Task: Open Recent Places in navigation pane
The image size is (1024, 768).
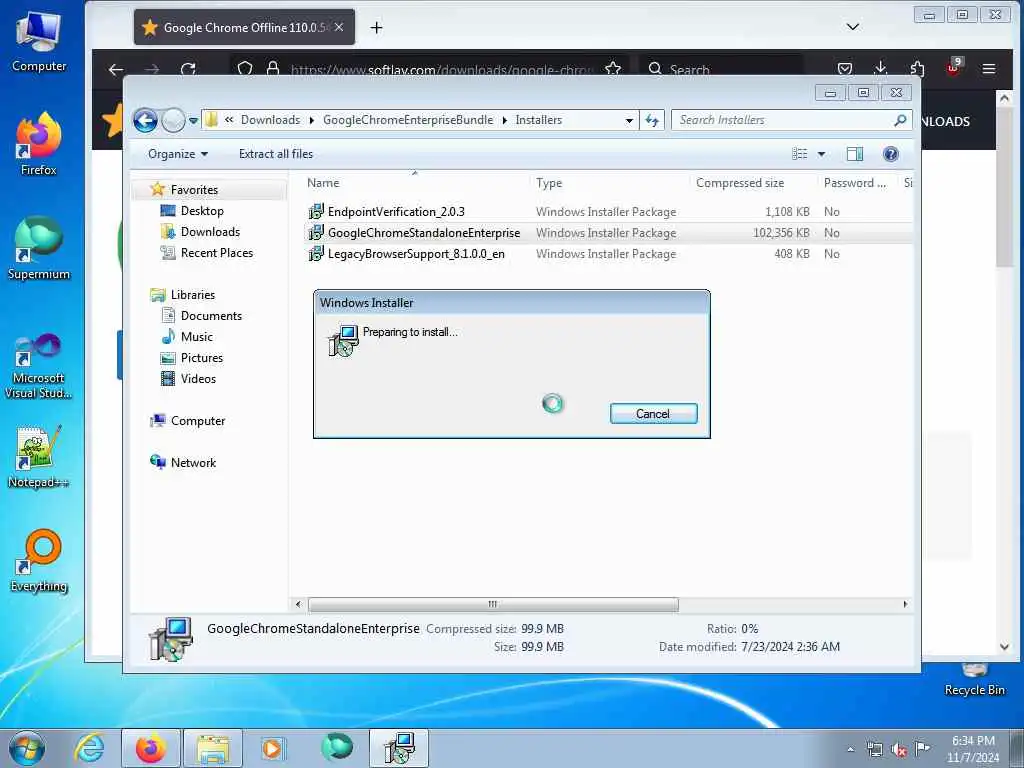Action: [216, 253]
